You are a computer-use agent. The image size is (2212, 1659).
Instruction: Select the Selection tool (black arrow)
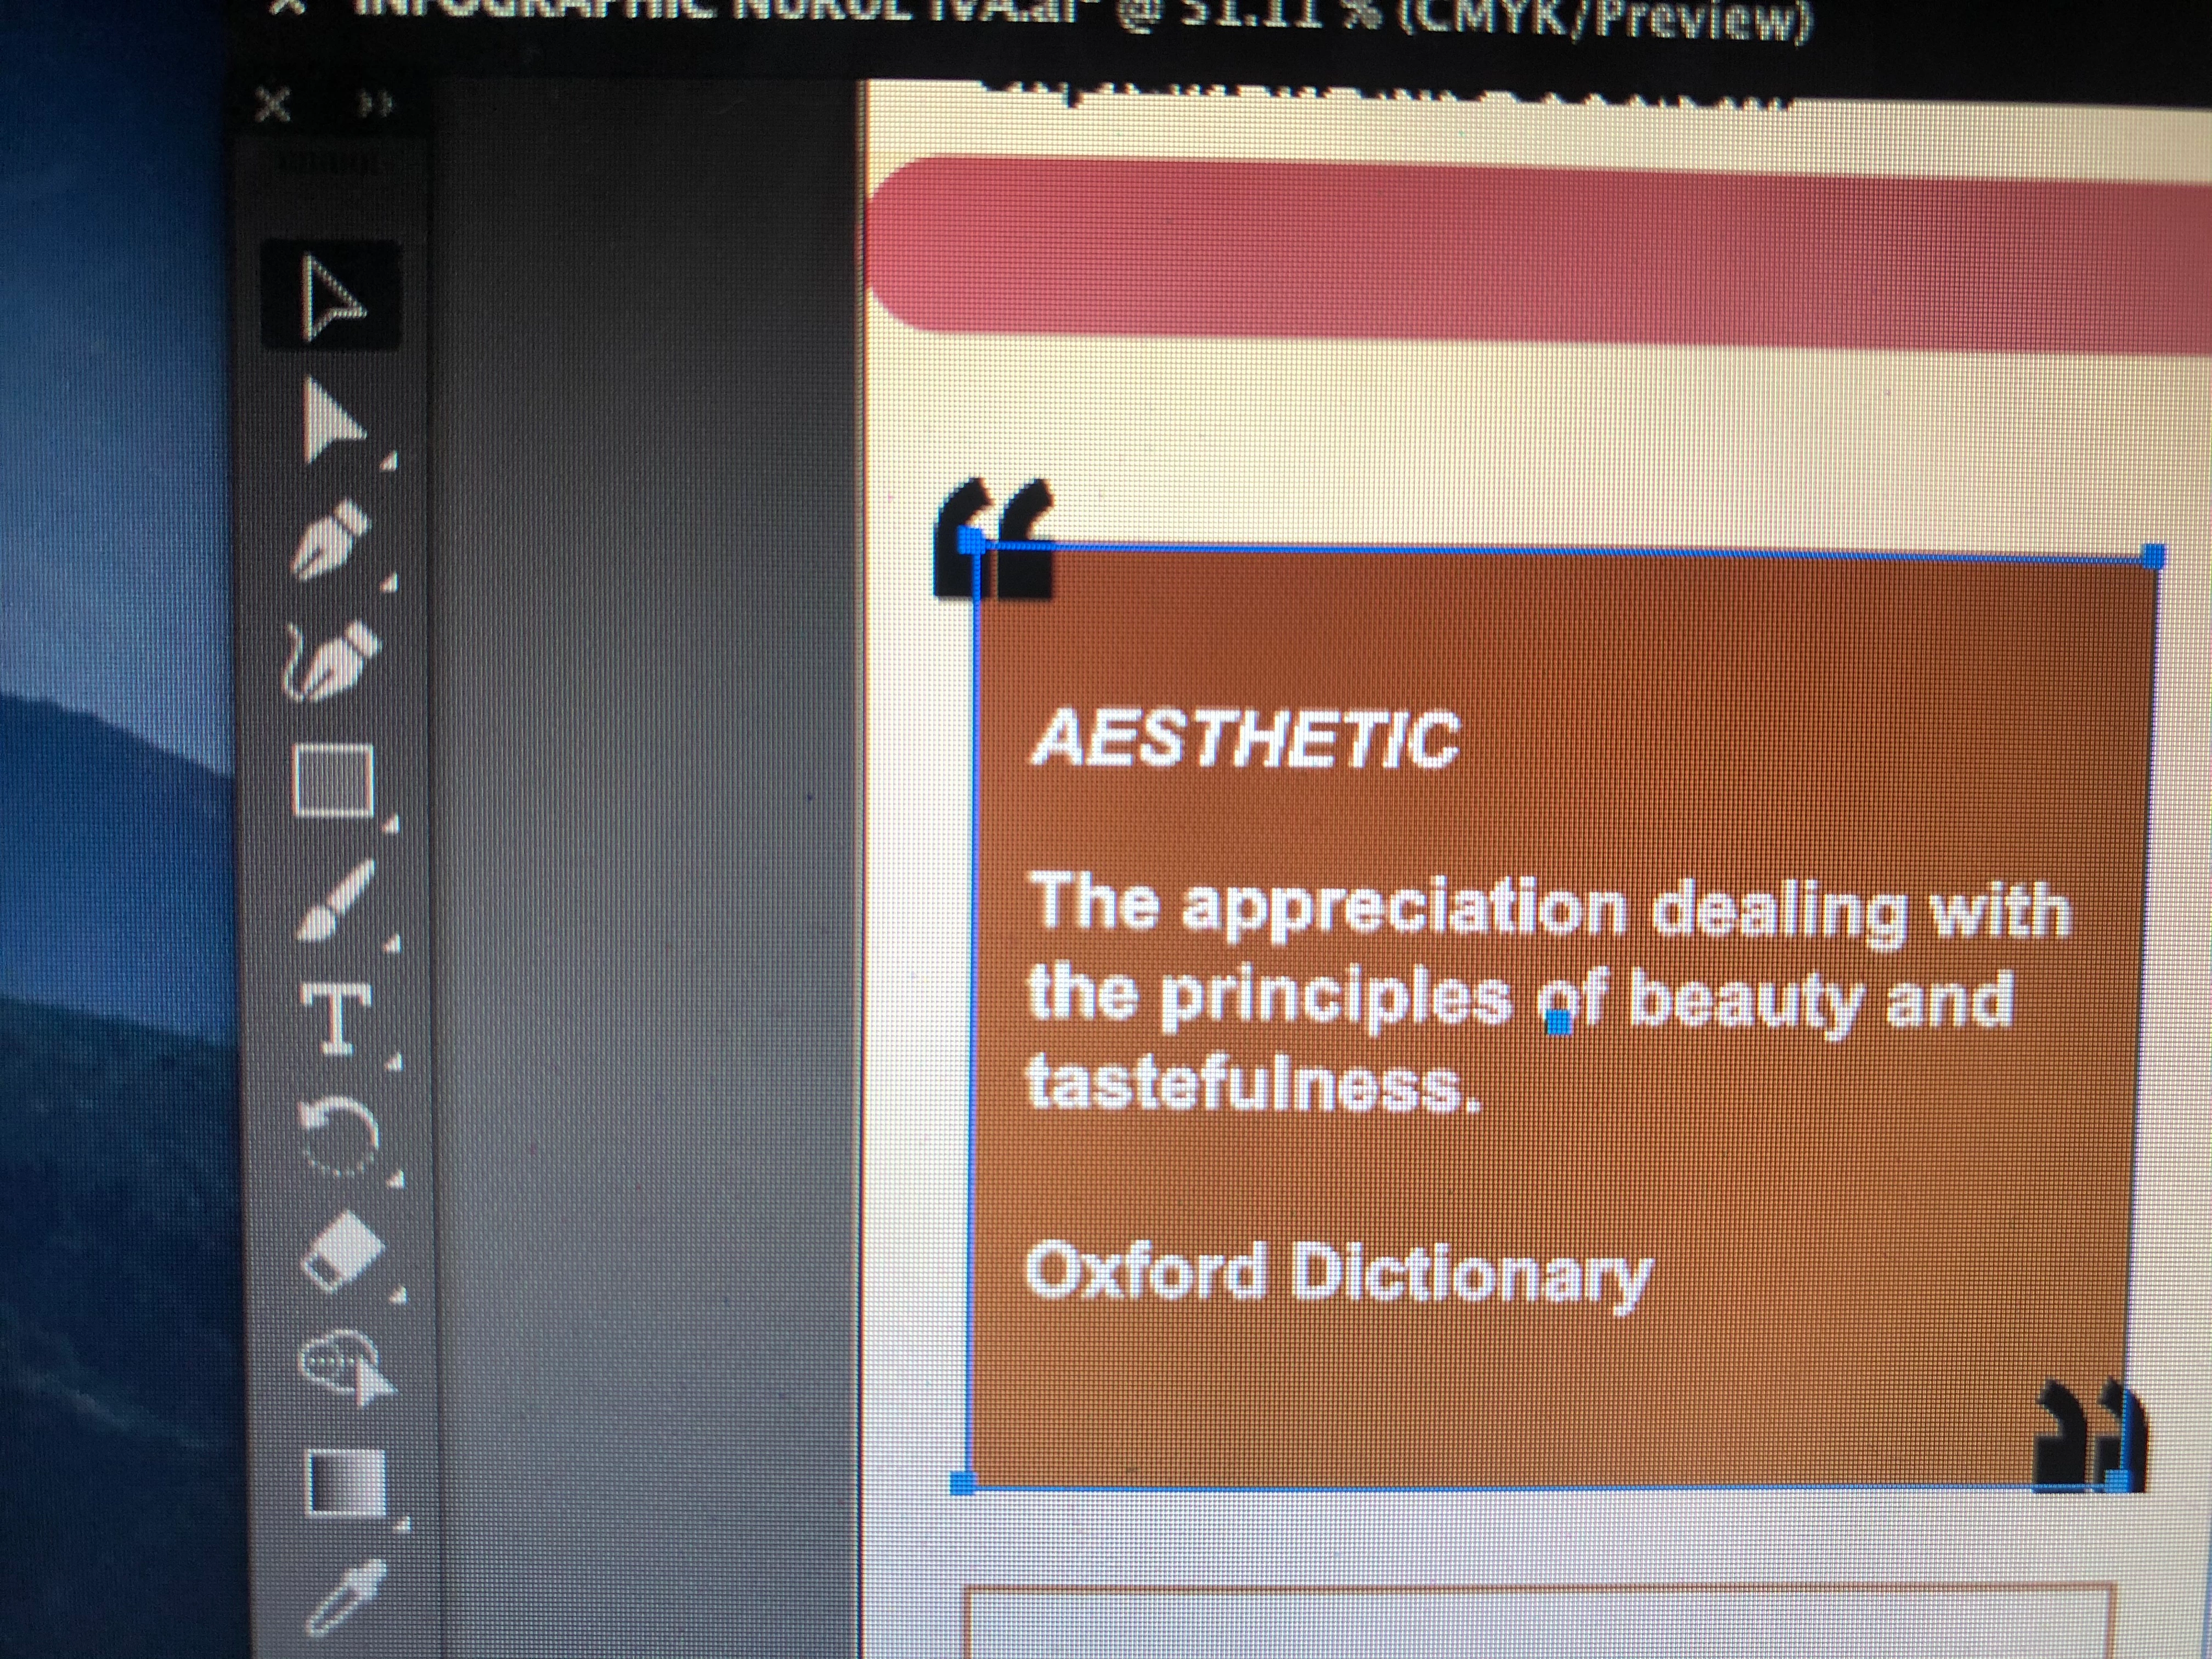tap(331, 297)
